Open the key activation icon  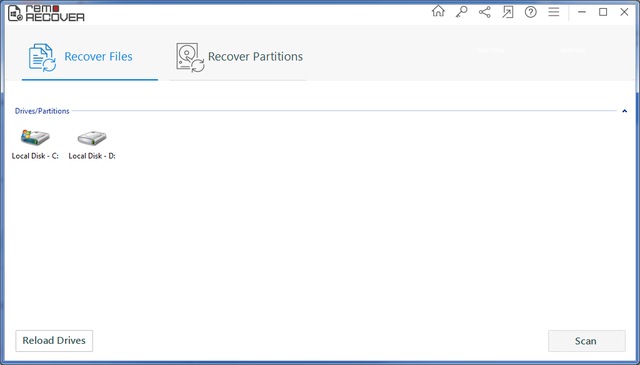[x=461, y=12]
